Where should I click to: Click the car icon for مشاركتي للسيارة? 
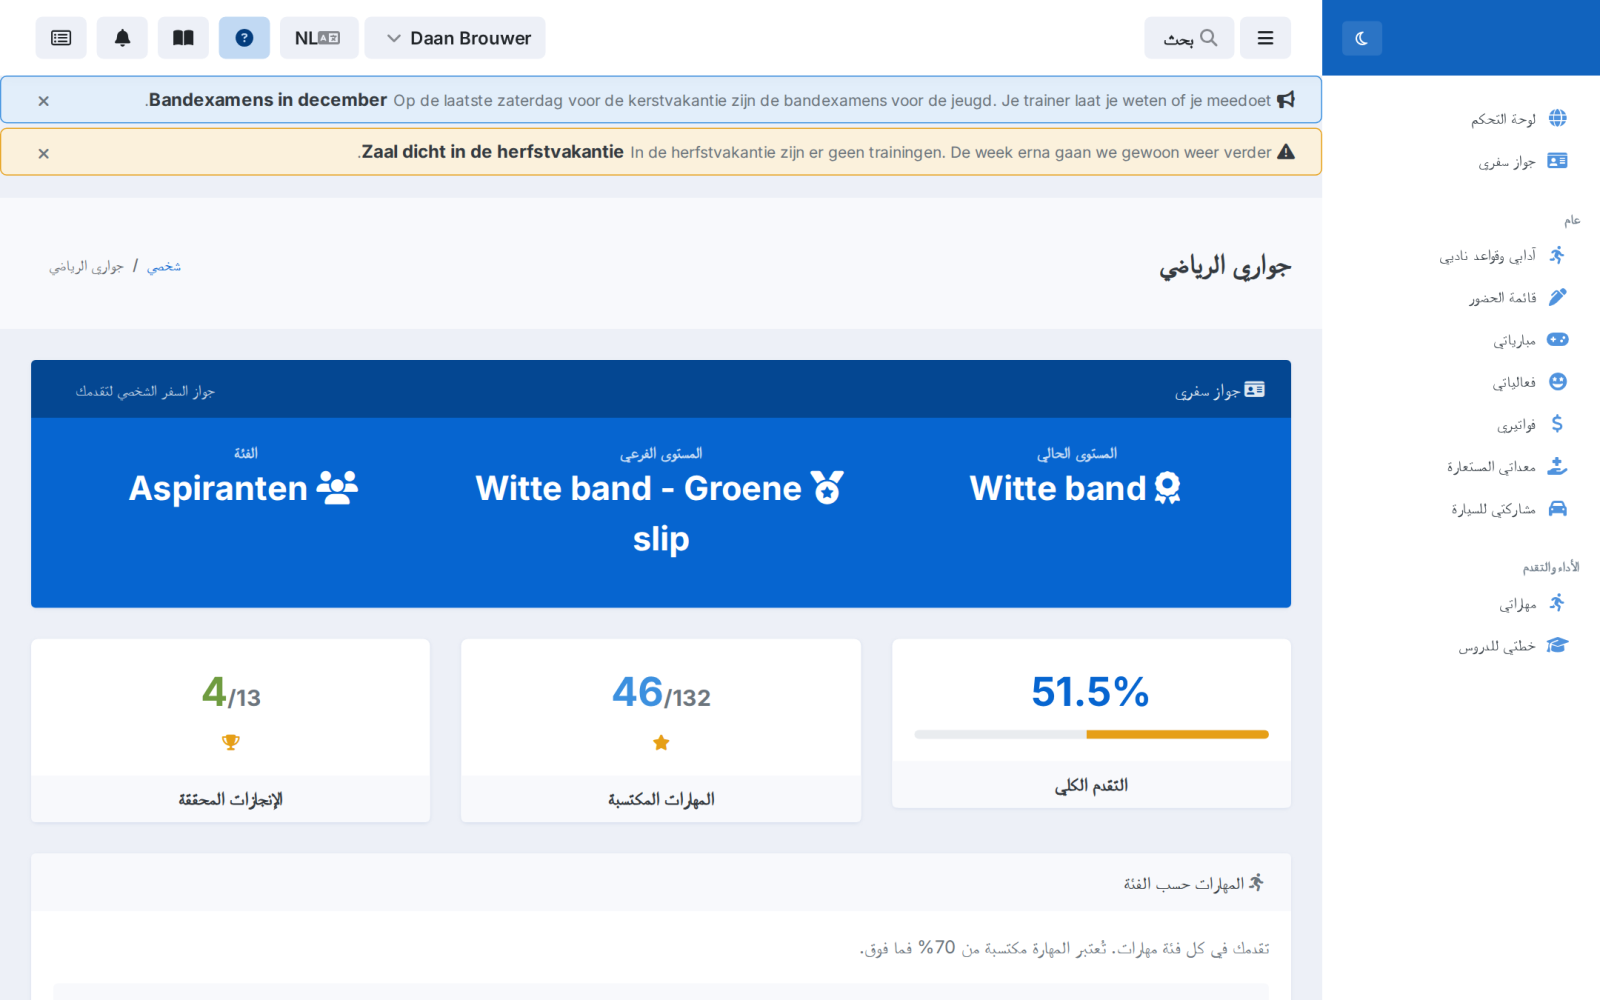click(1557, 509)
